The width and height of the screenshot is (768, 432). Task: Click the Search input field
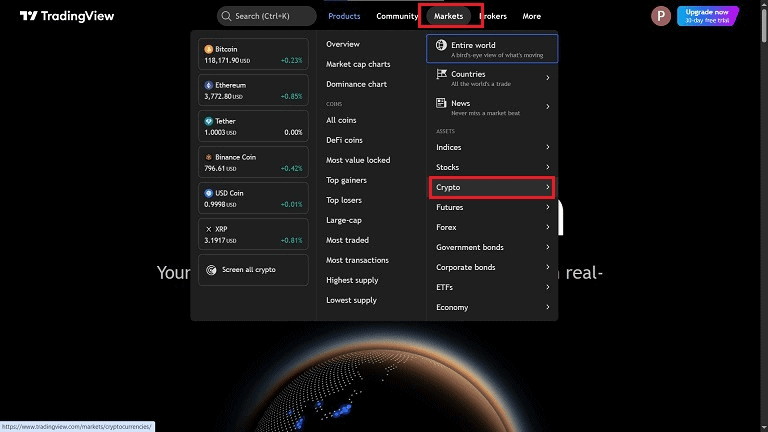[x=266, y=16]
